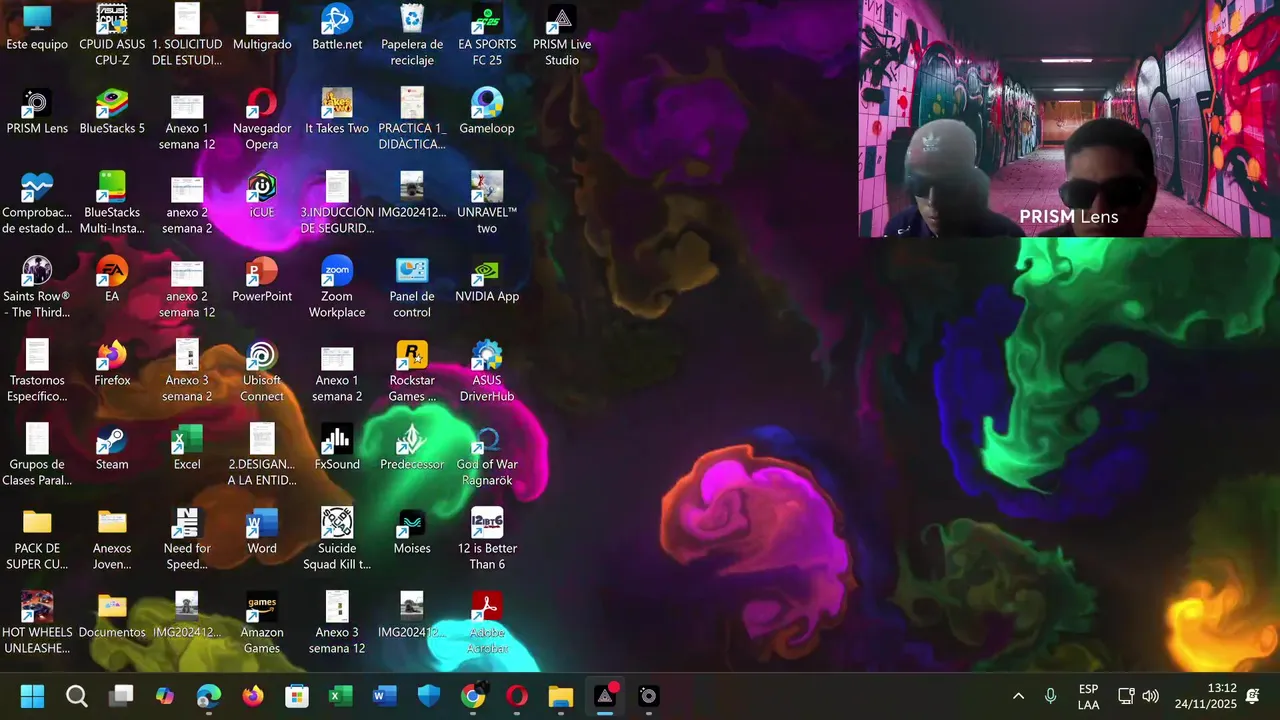Select Suicide Squad Kill the Justice League icon

[x=337, y=539]
